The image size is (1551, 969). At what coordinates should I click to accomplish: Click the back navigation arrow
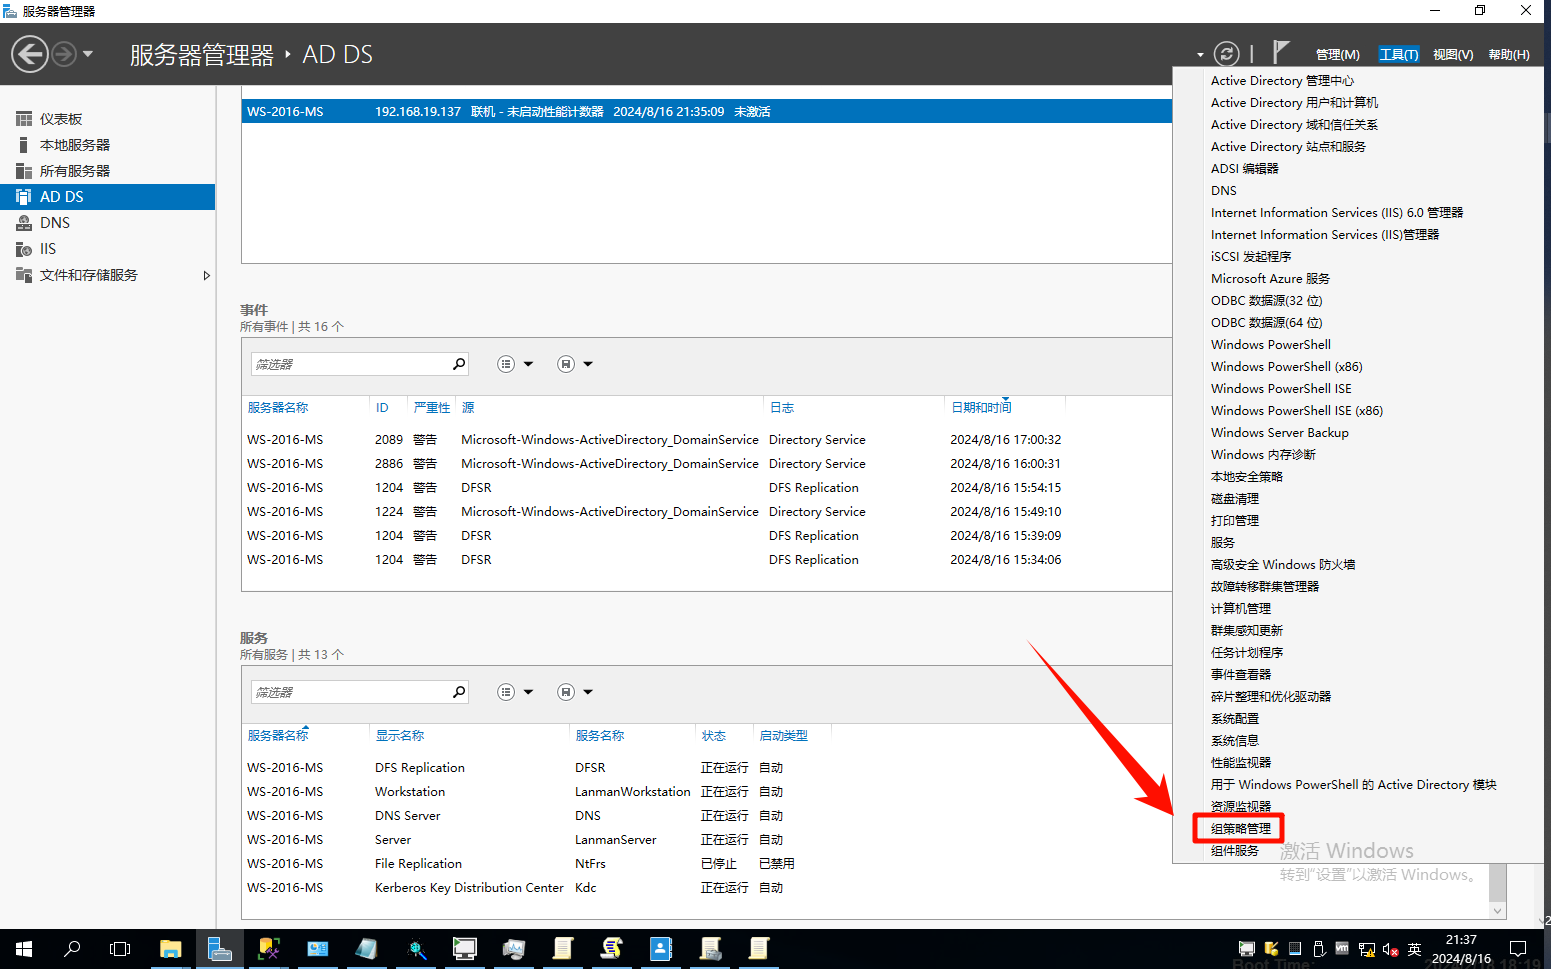30,54
